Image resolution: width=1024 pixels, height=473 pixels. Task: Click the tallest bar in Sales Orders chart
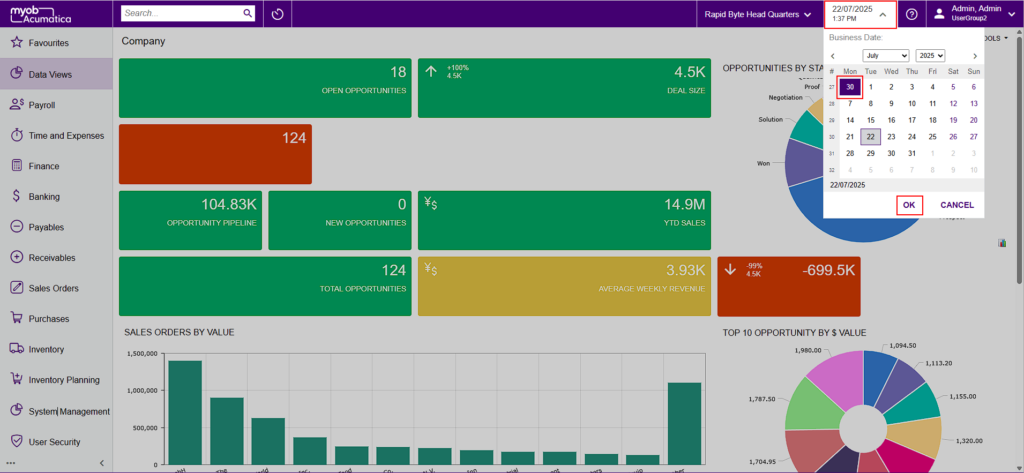pyautogui.click(x=185, y=412)
